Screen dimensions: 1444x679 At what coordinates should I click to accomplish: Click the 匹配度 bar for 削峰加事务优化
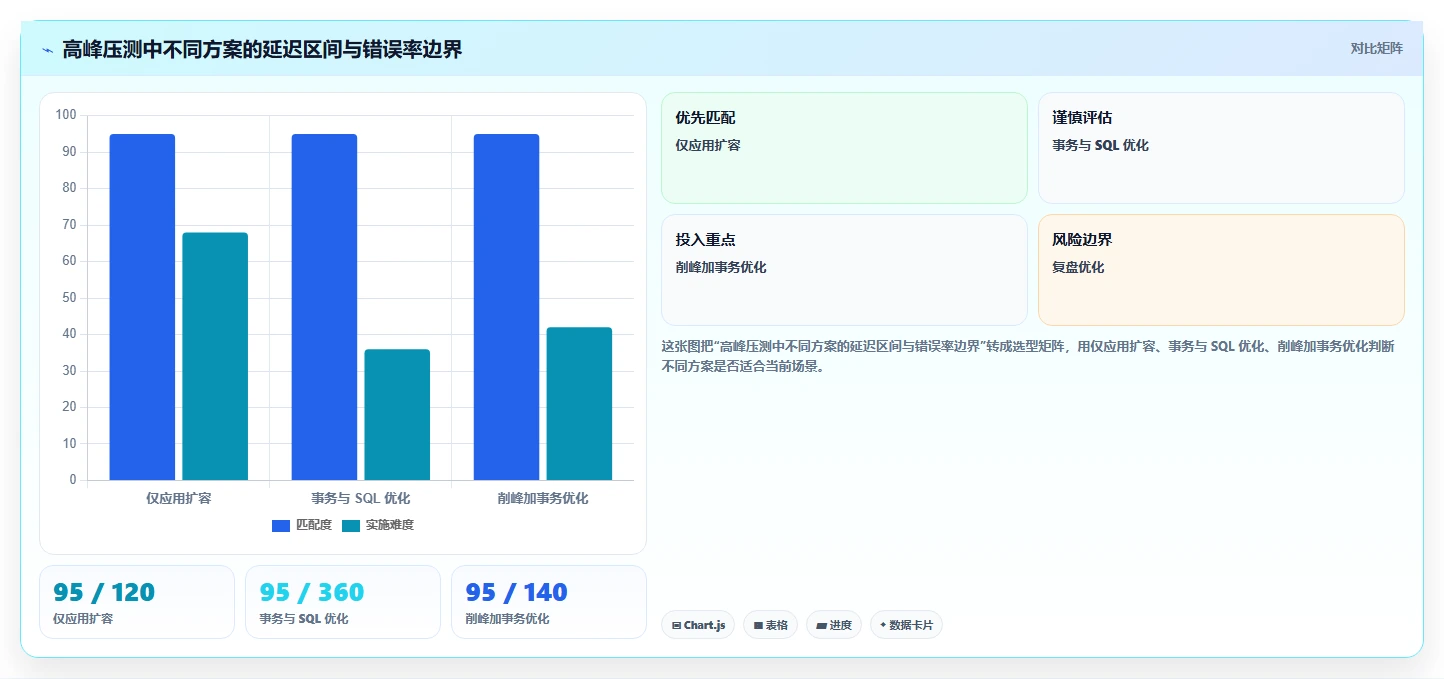point(506,307)
